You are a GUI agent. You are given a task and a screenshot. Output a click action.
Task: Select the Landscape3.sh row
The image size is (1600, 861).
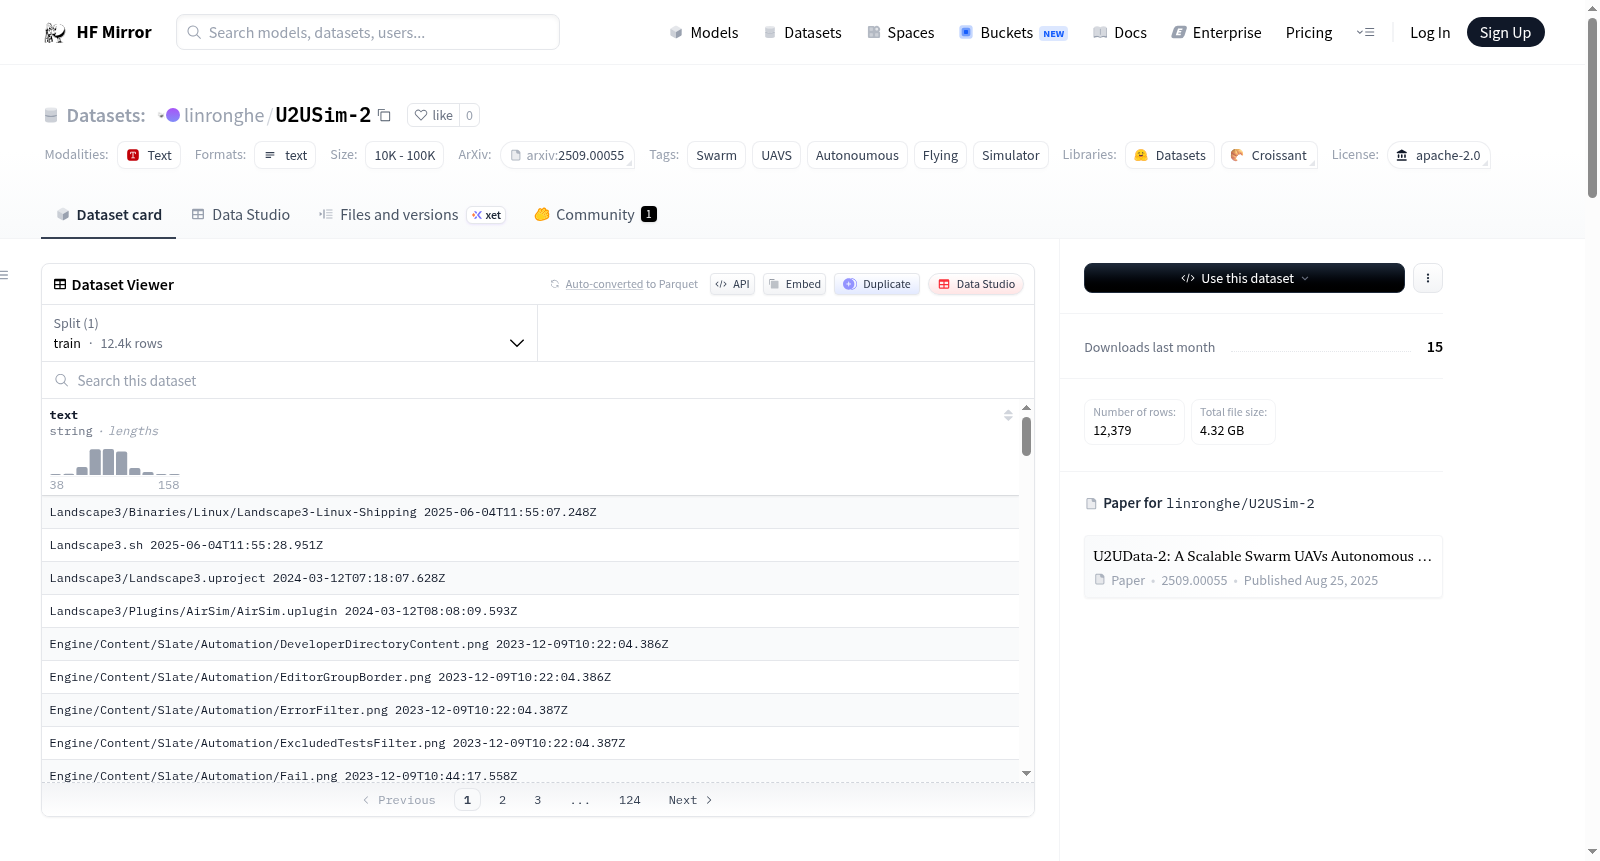tap(530, 545)
